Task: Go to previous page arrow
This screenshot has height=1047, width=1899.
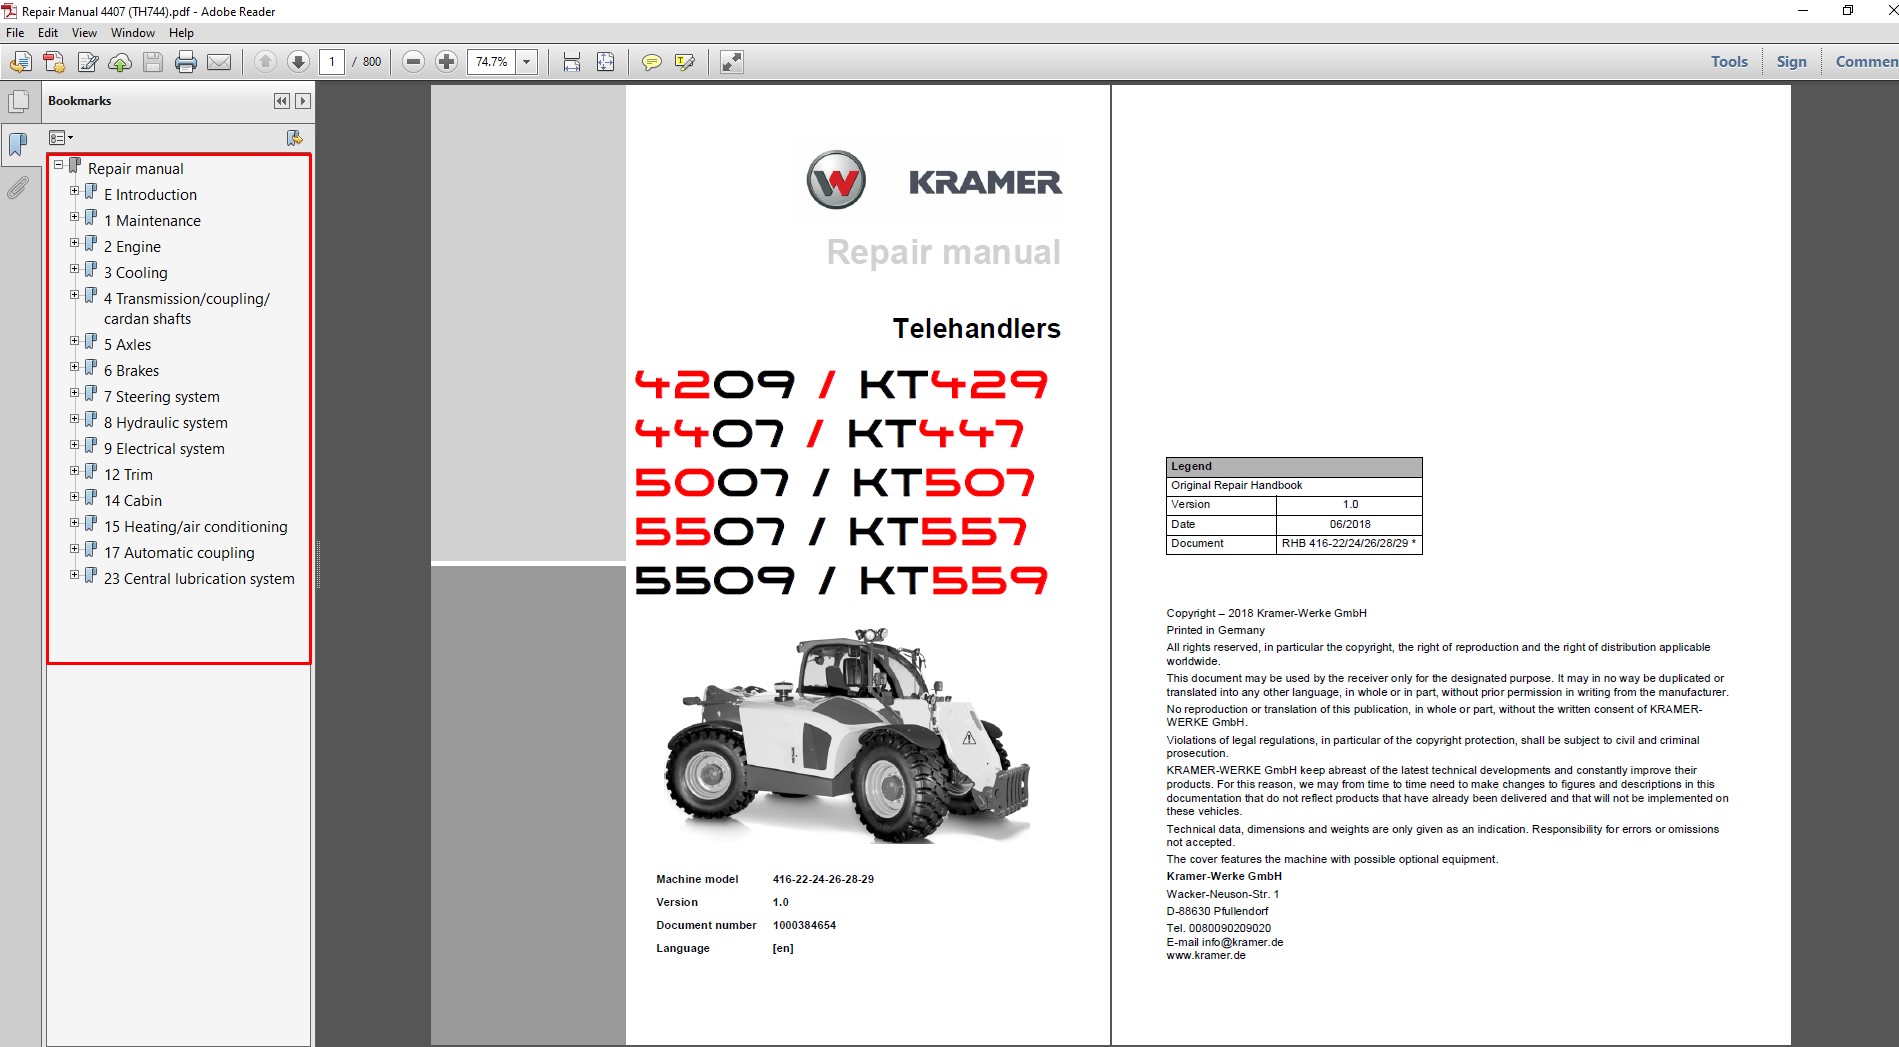Action: coord(265,62)
